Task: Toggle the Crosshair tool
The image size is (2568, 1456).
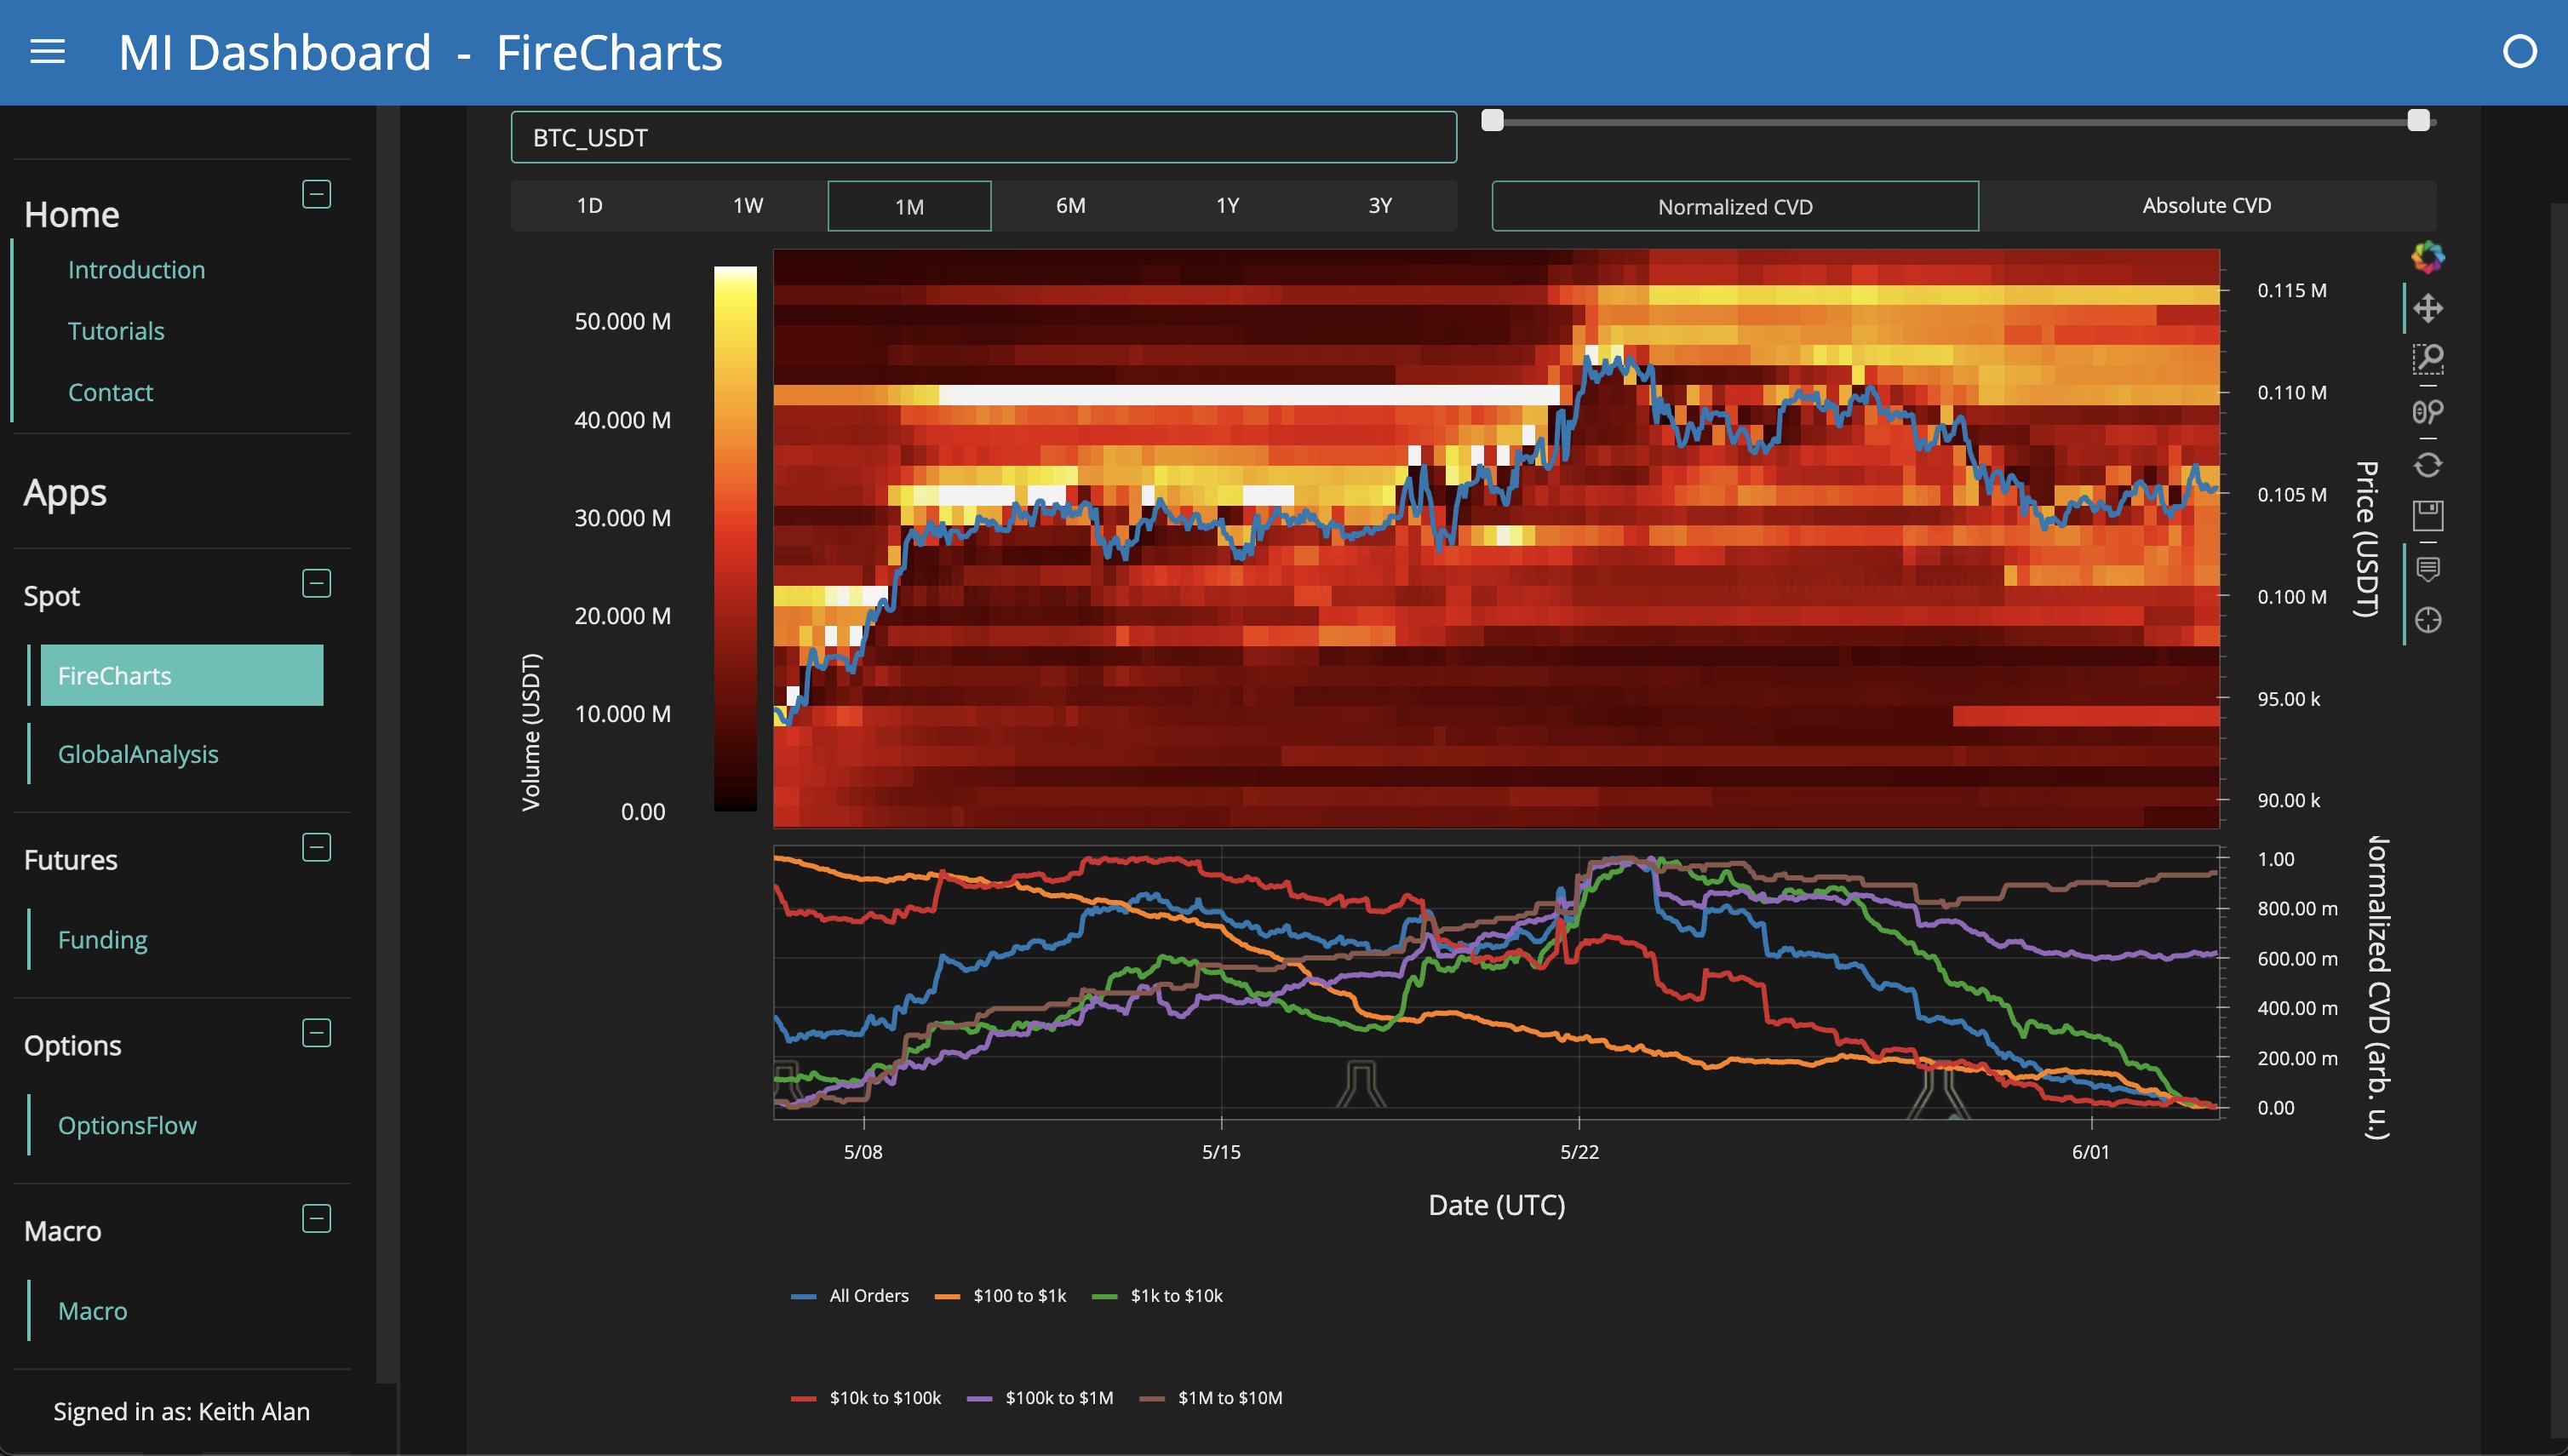Action: (2428, 621)
